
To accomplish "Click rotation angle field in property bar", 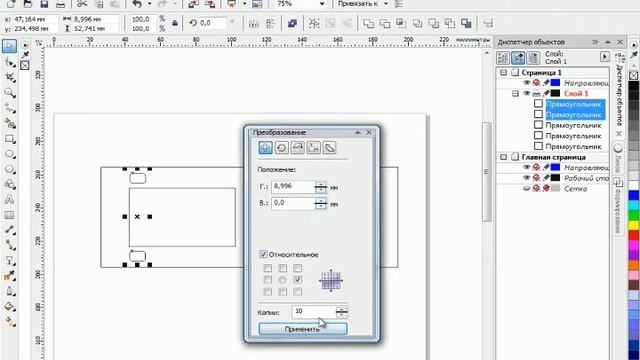I will click(x=212, y=23).
